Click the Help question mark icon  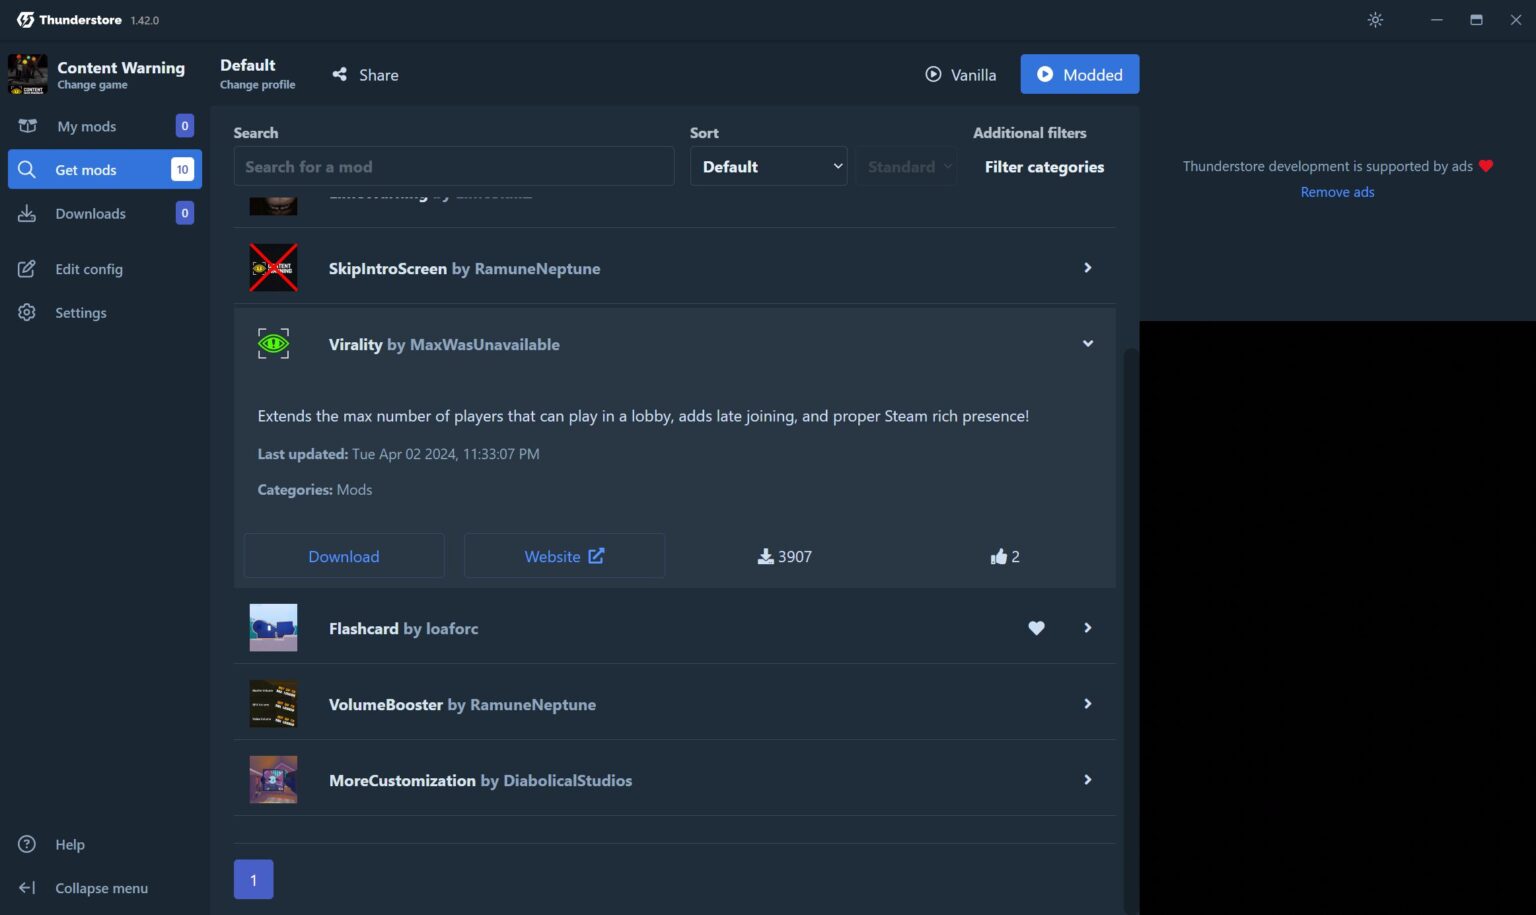27,844
